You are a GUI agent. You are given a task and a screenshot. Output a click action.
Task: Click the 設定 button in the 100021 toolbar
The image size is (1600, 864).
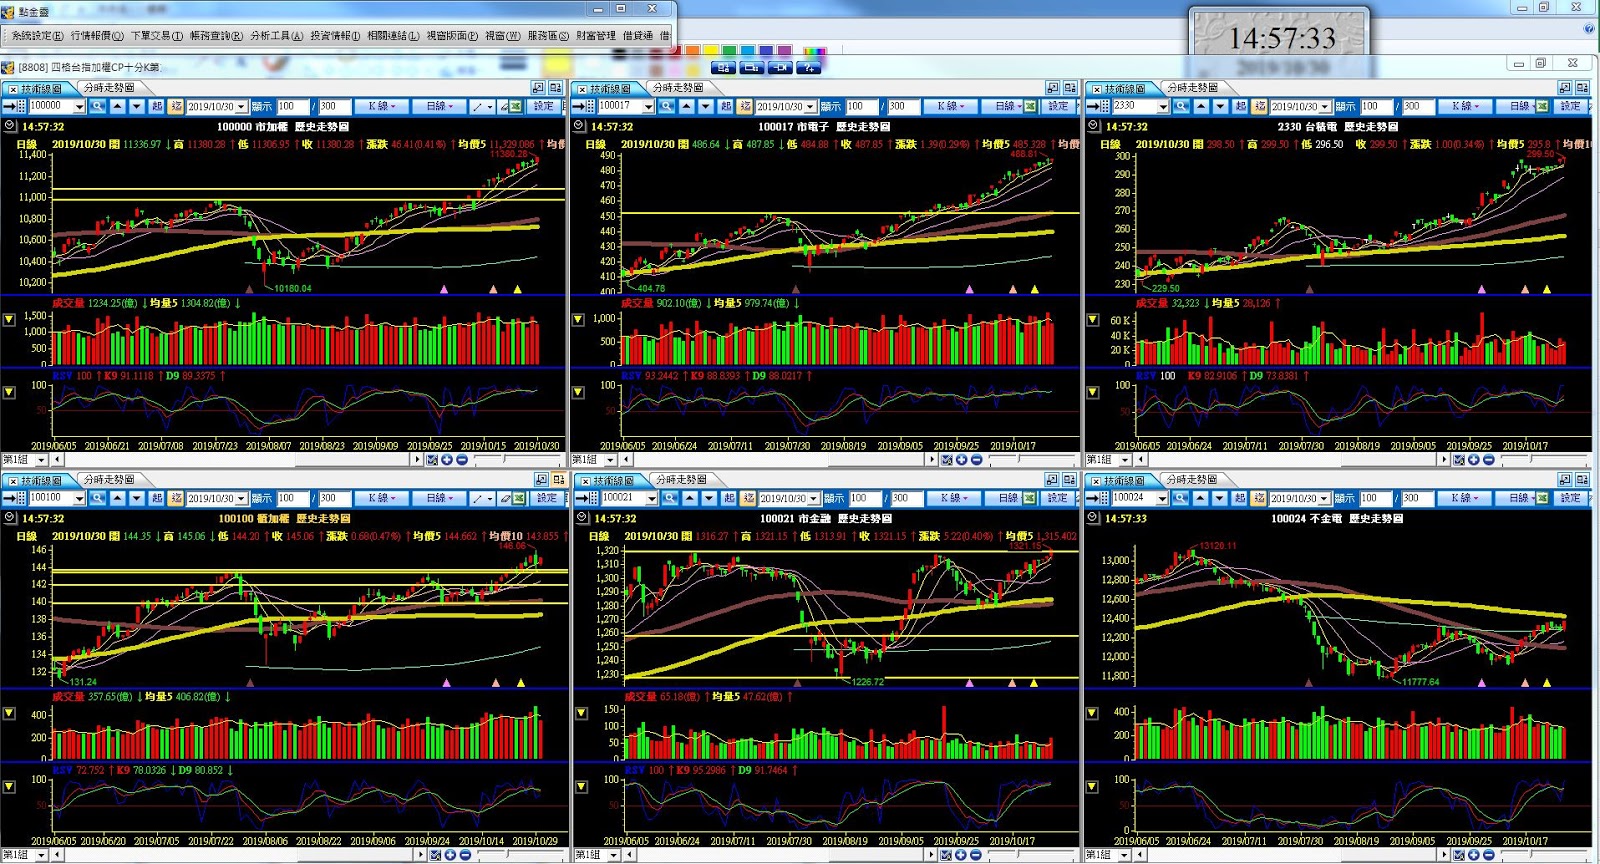click(x=1058, y=498)
